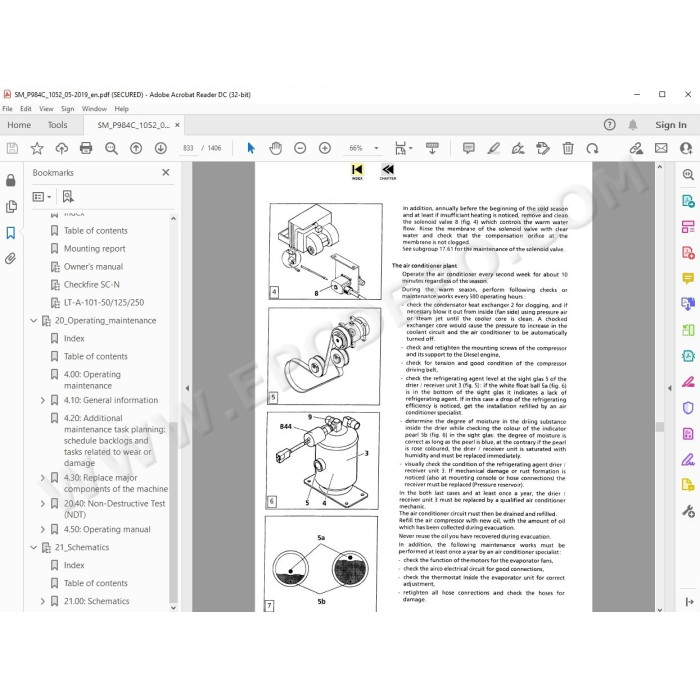Viewport: 700px width, 700px height.
Task: Click the Highlight text pen icon
Action: click(x=493, y=148)
